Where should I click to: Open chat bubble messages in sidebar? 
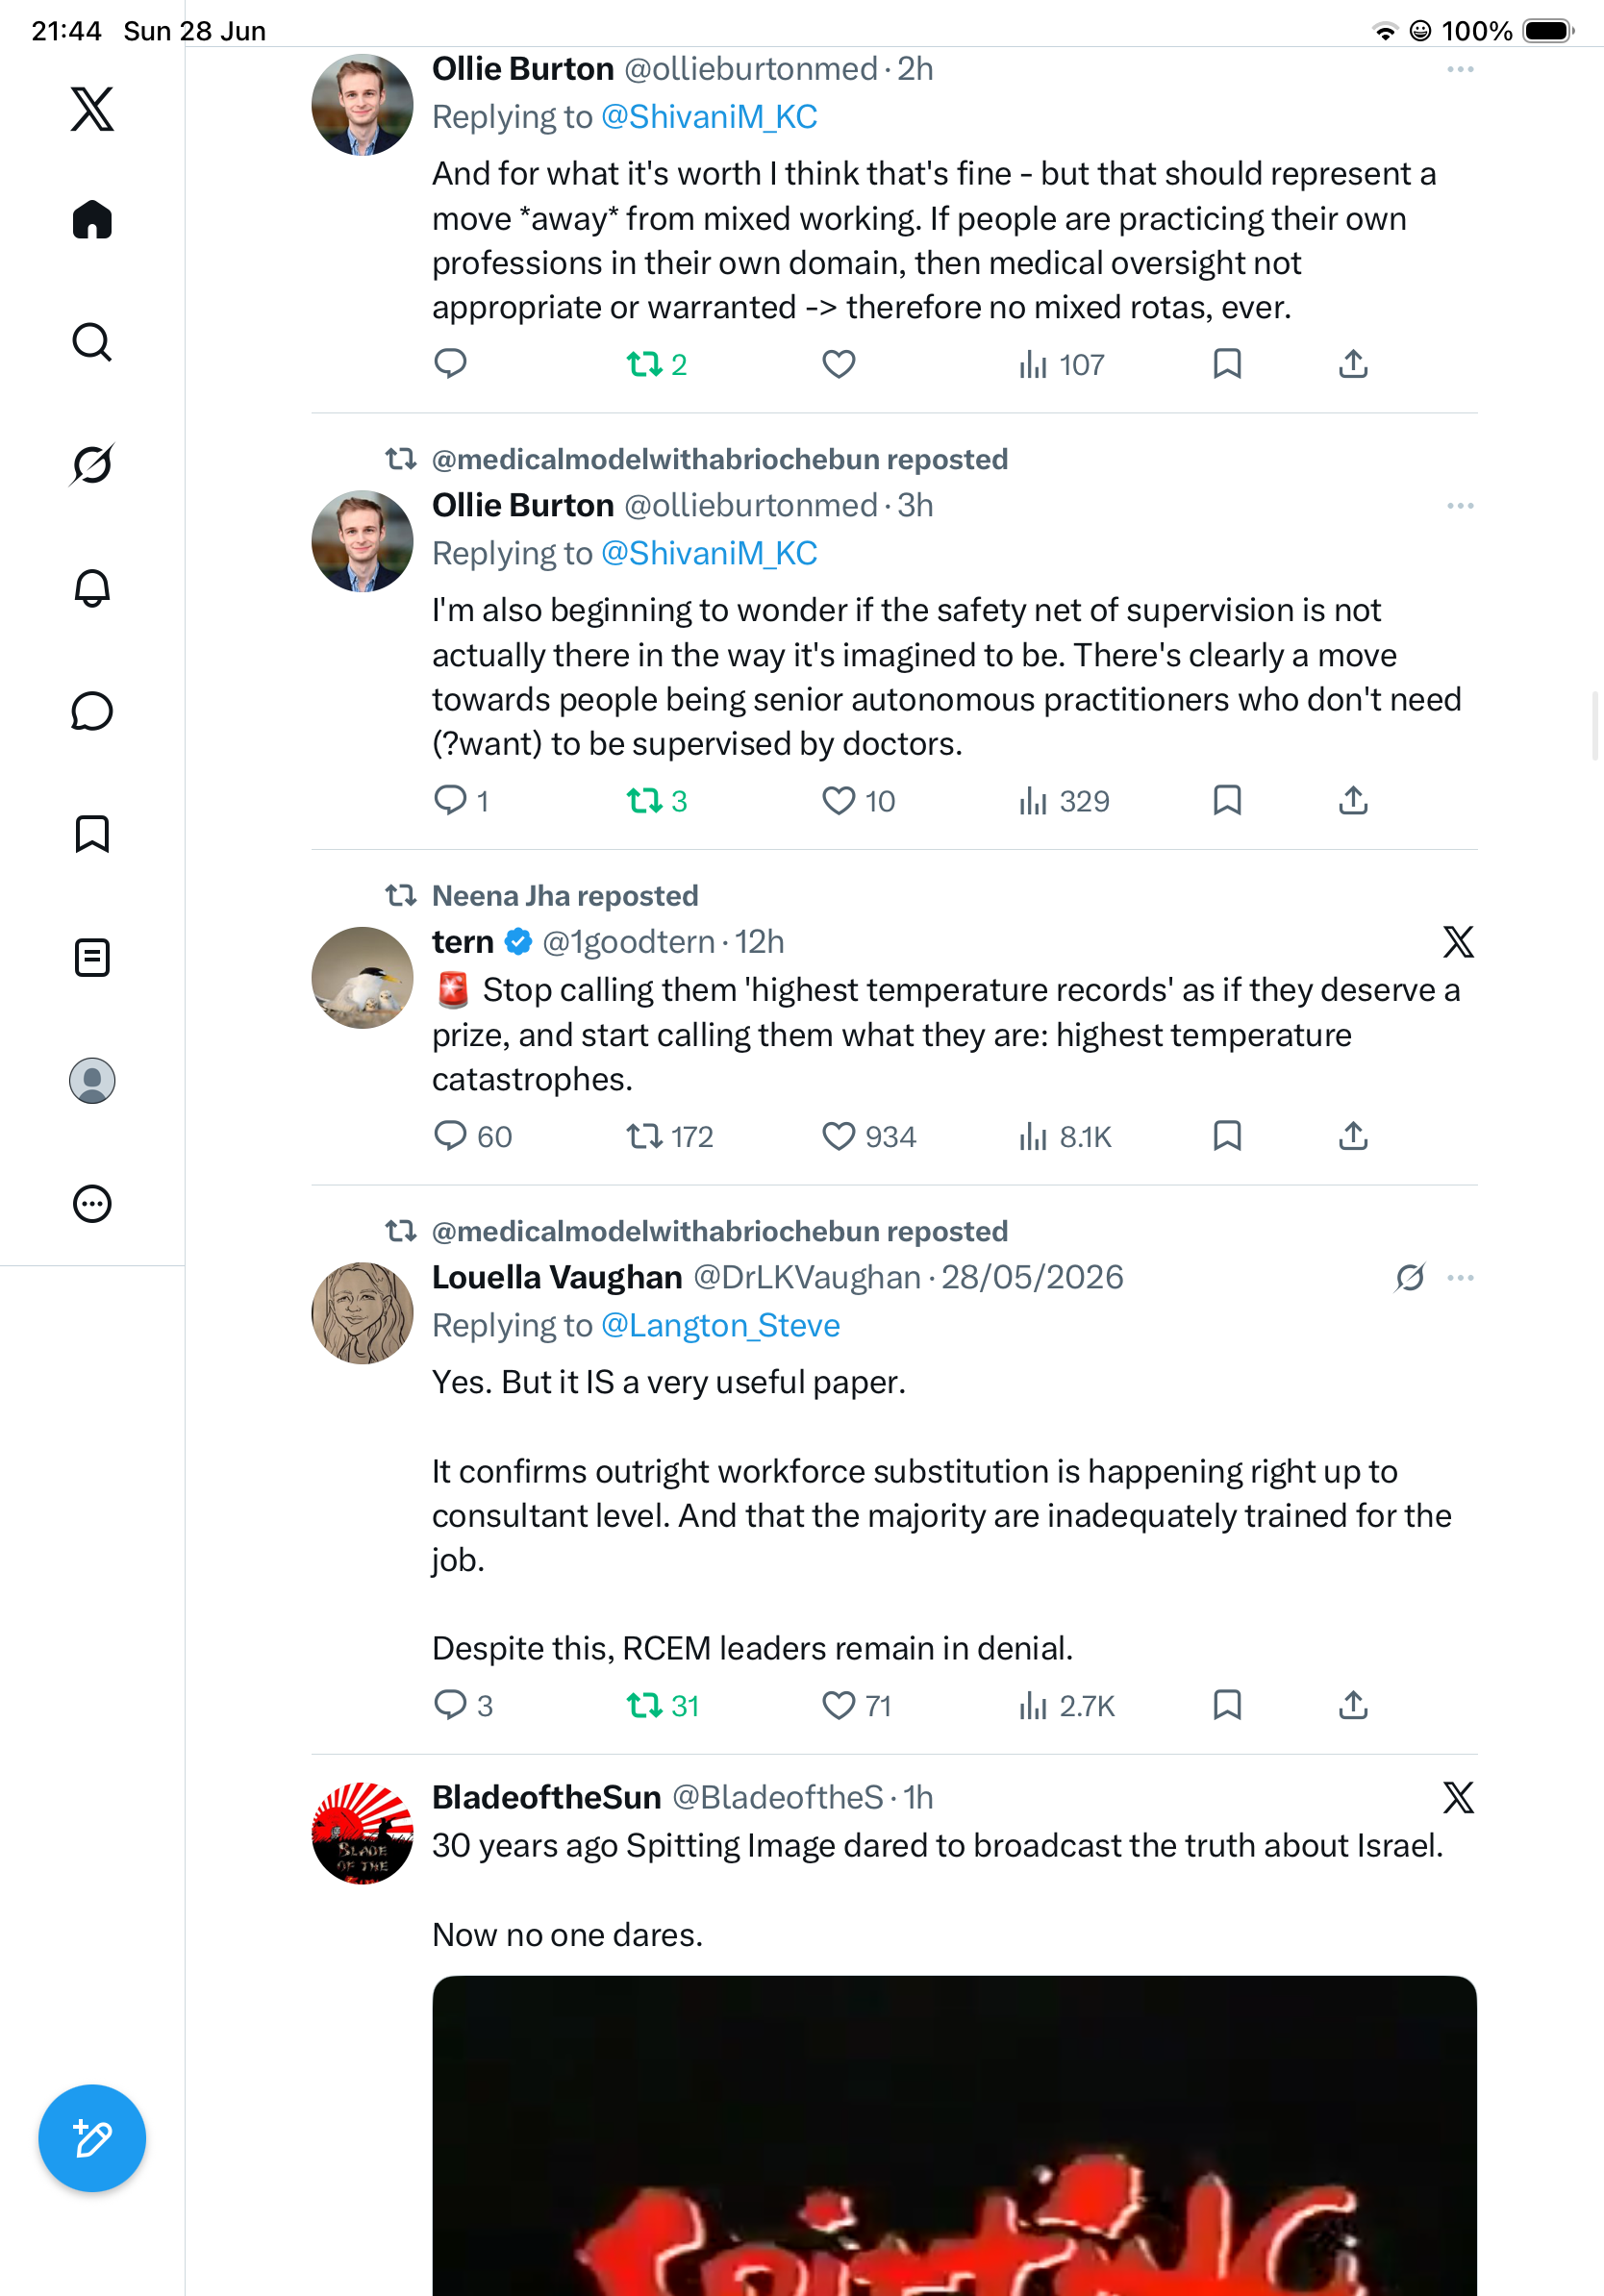(x=92, y=711)
